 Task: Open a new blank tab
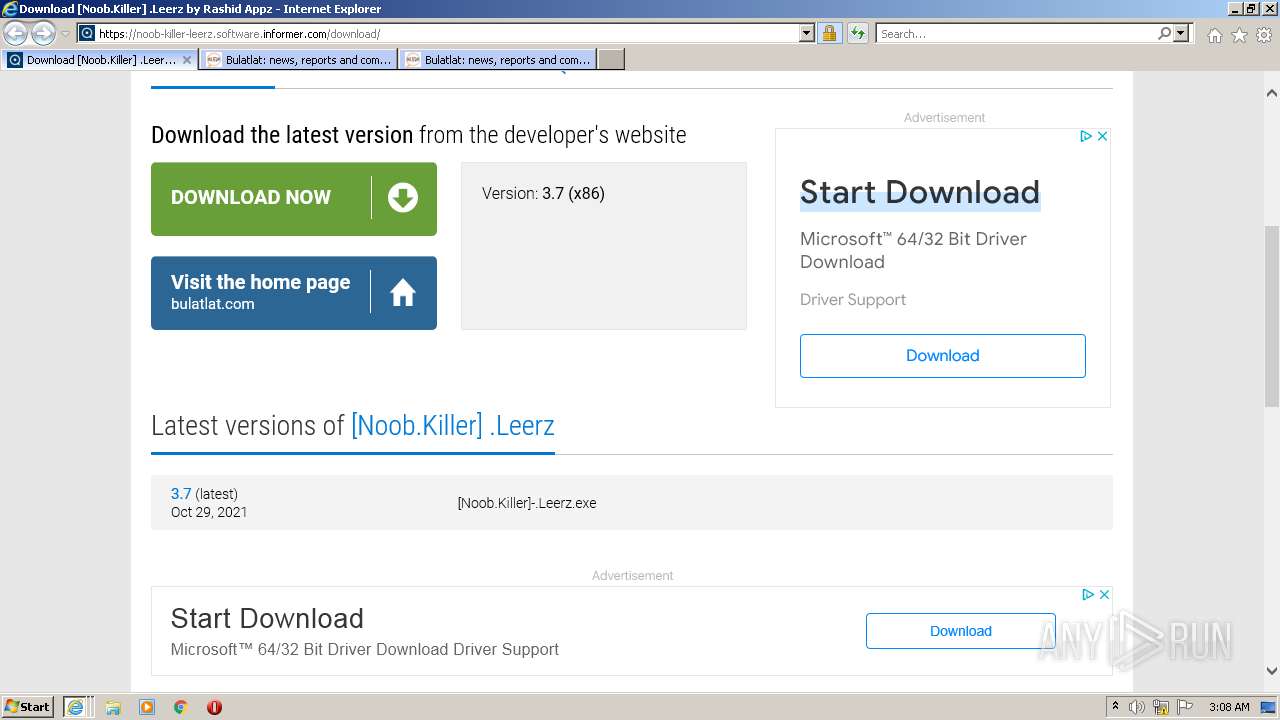(611, 60)
